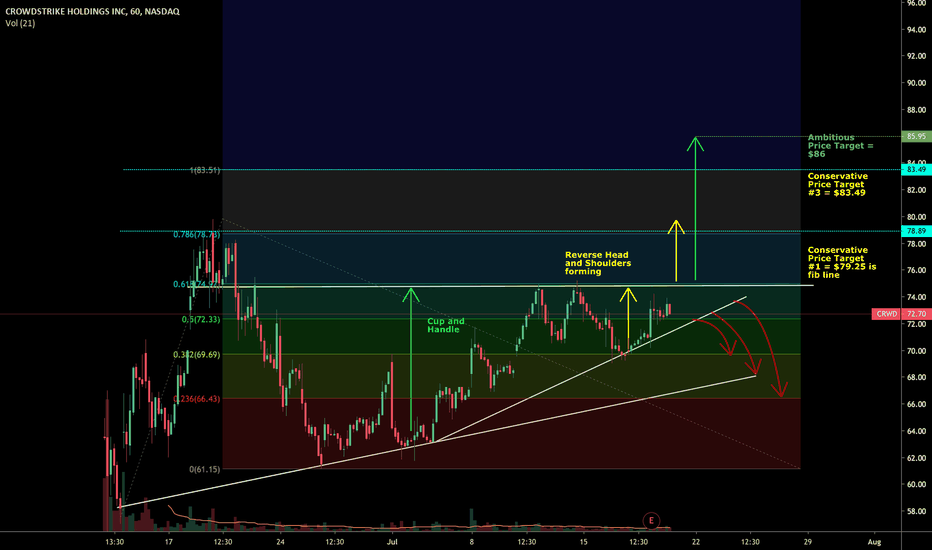This screenshot has height=550, width=932.
Task: Click the 1(83.51) Fibonacci level label
Action: (x=204, y=171)
